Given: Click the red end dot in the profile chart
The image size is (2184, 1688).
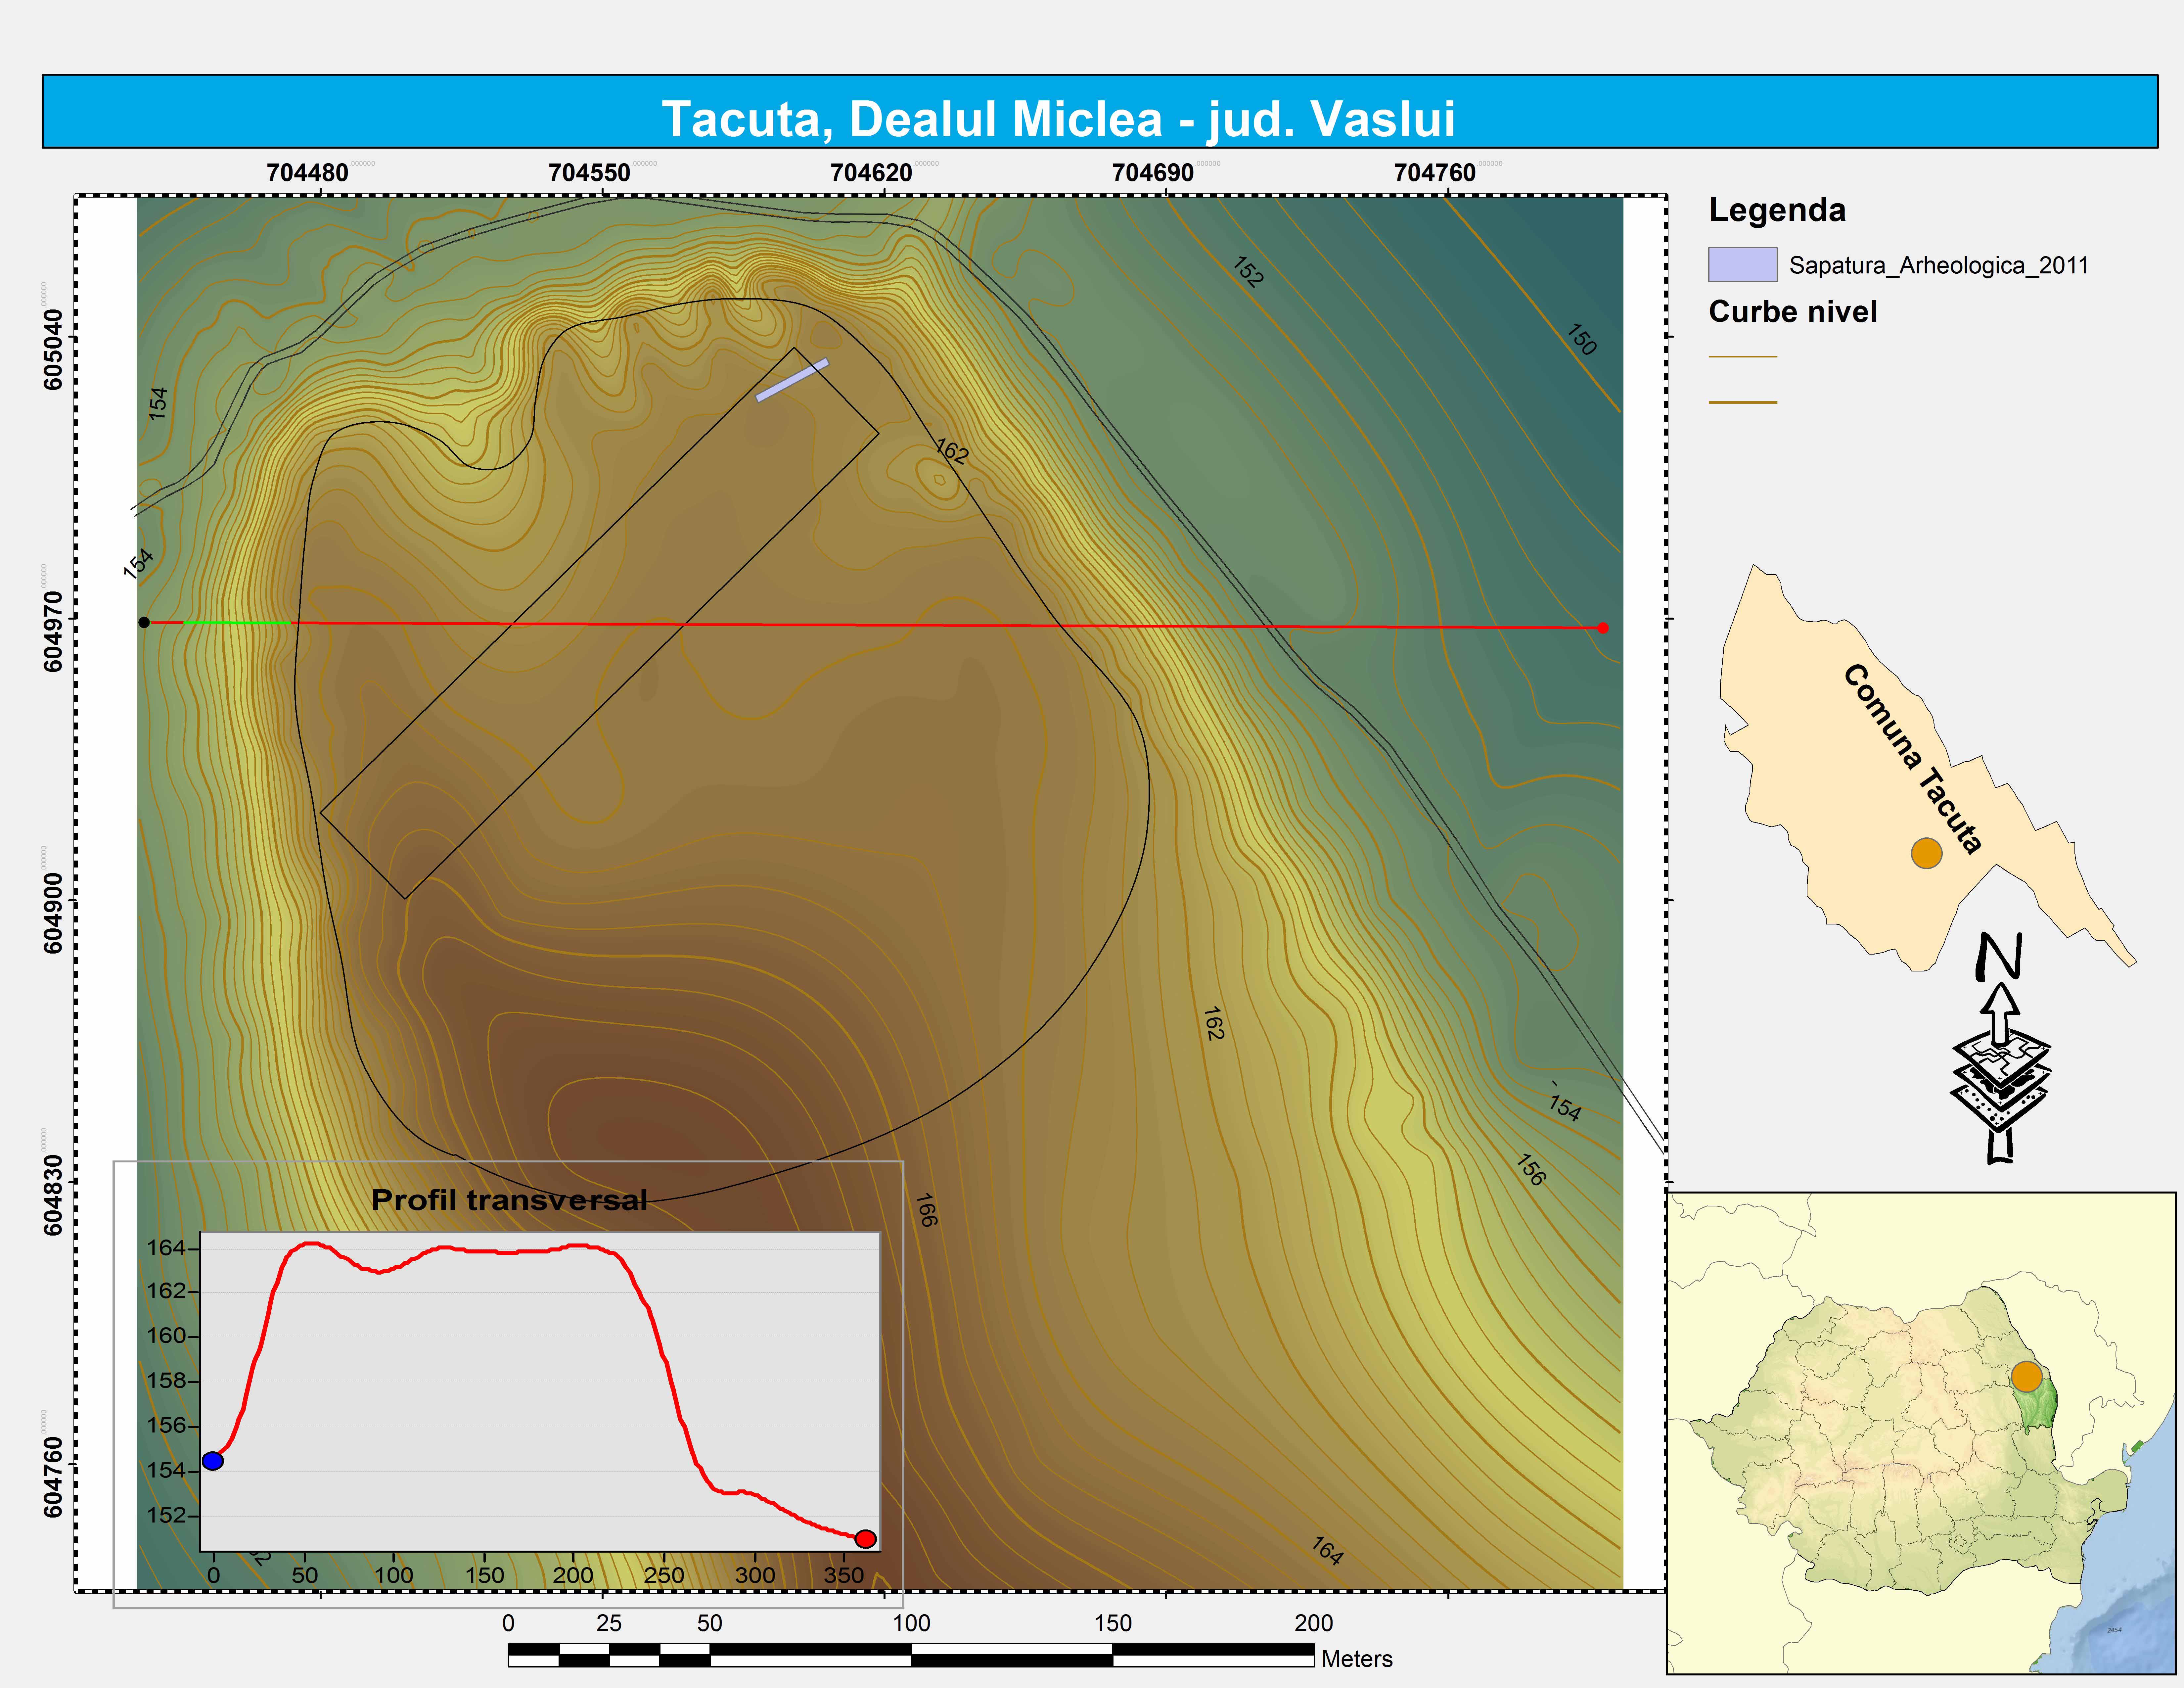Looking at the screenshot, I should point(866,1539).
